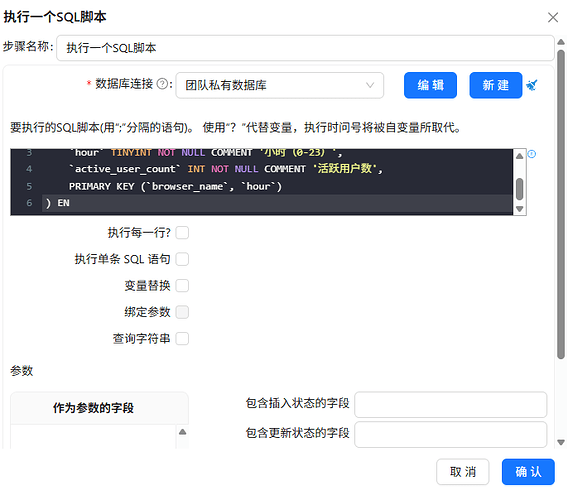Image resolution: width=572 pixels, height=500 pixels.
Task: Click the 取消 button
Action: pyautogui.click(x=463, y=472)
